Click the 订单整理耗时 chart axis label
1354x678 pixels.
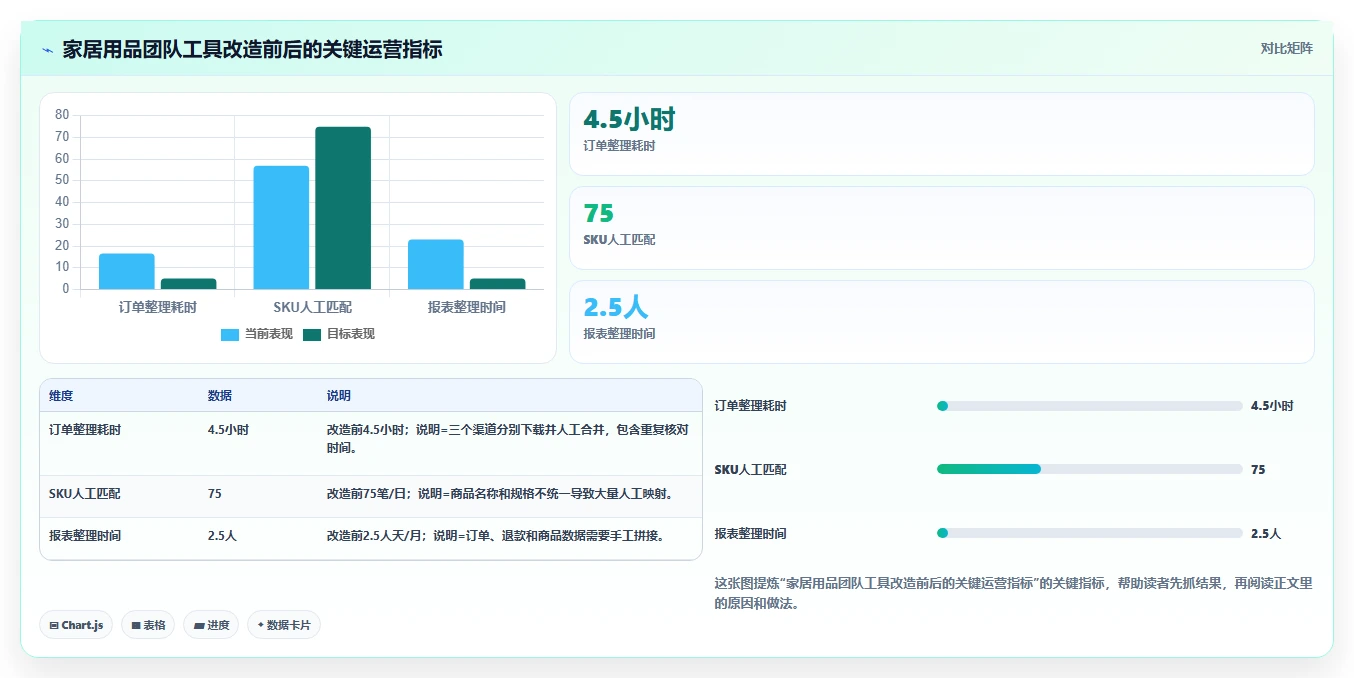(x=158, y=308)
